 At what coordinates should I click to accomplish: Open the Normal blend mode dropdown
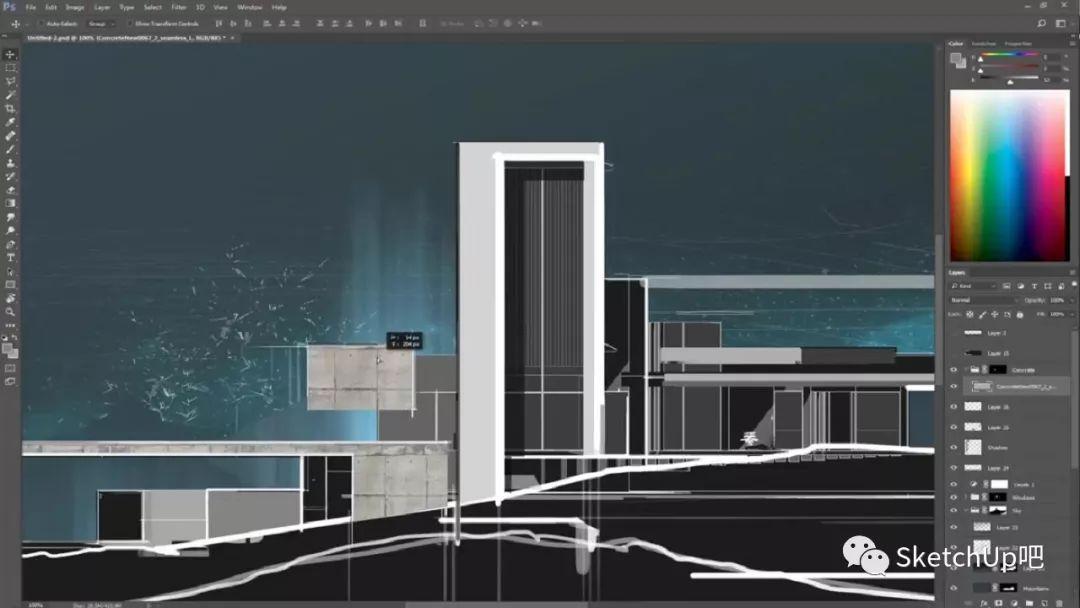point(984,300)
